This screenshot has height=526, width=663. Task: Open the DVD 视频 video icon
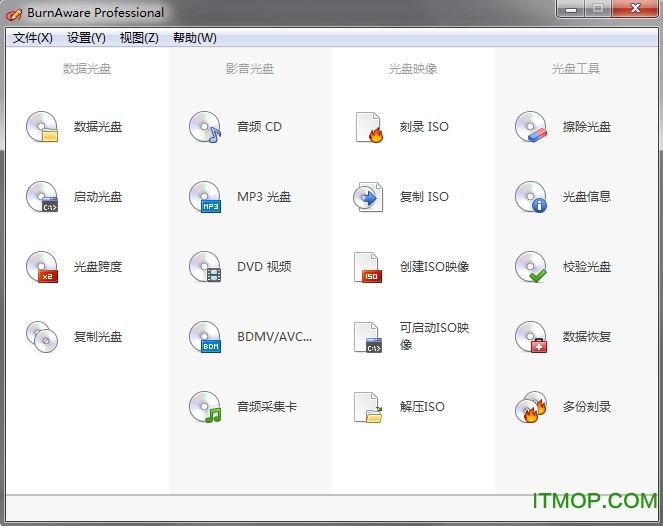click(204, 267)
